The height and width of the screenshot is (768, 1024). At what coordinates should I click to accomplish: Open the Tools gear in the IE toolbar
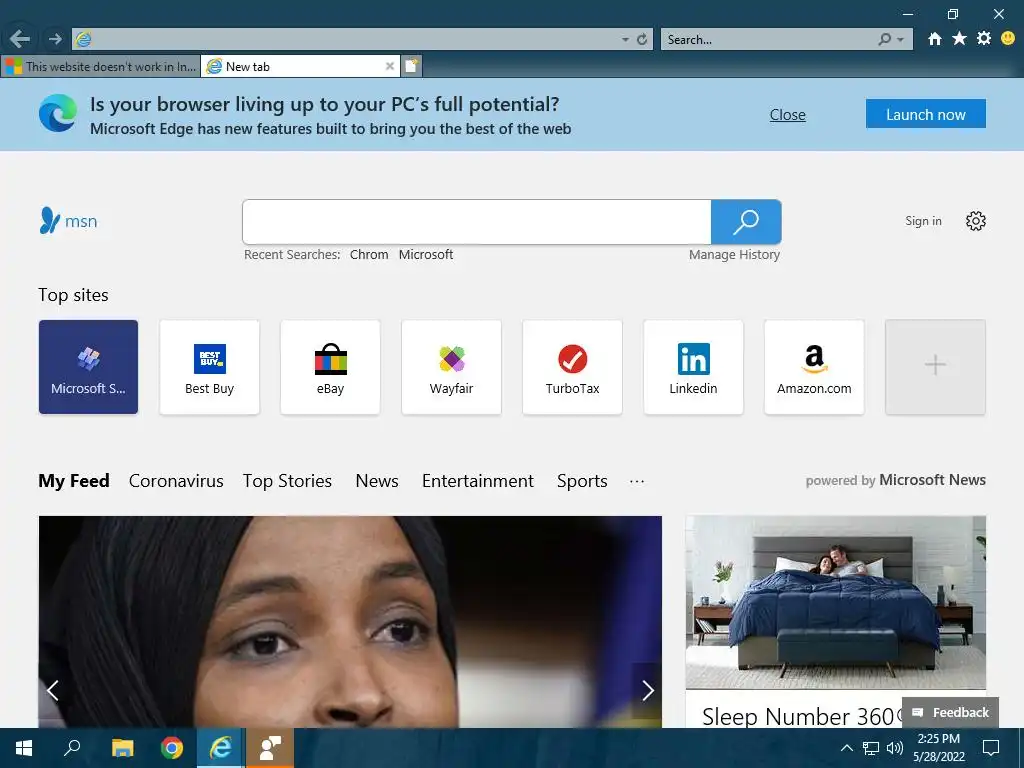tap(984, 39)
